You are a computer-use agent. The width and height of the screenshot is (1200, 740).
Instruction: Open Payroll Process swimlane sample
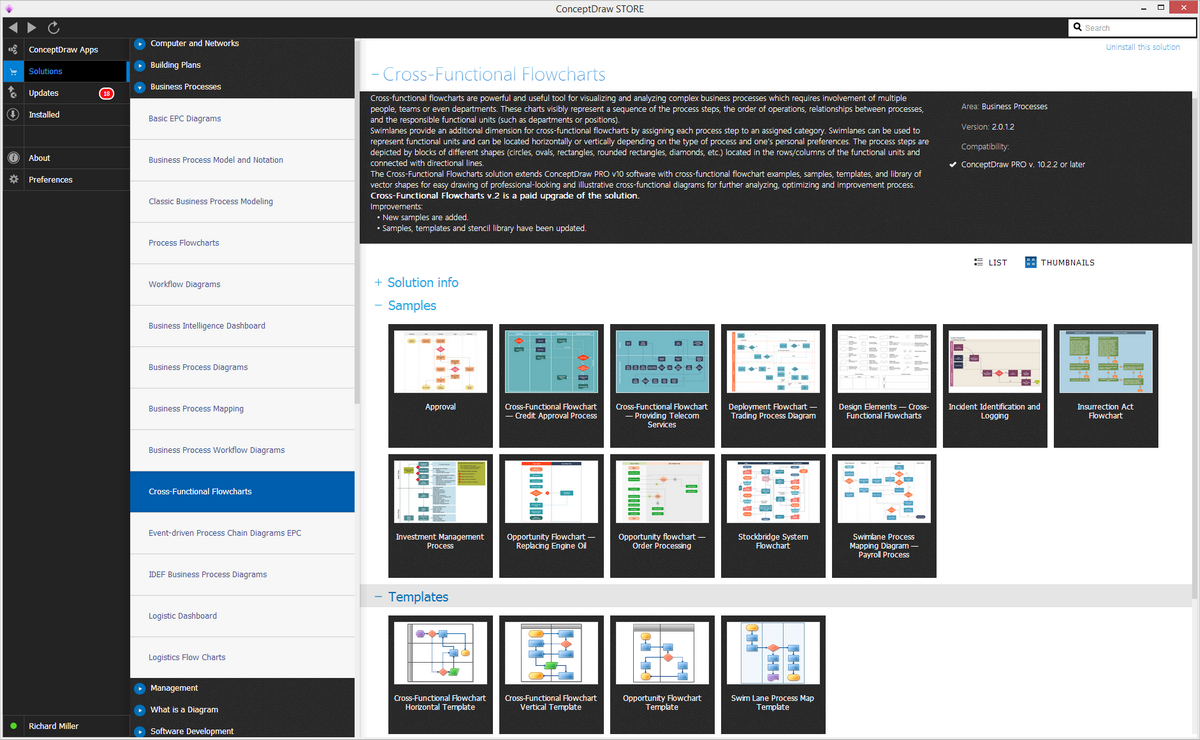(x=884, y=516)
